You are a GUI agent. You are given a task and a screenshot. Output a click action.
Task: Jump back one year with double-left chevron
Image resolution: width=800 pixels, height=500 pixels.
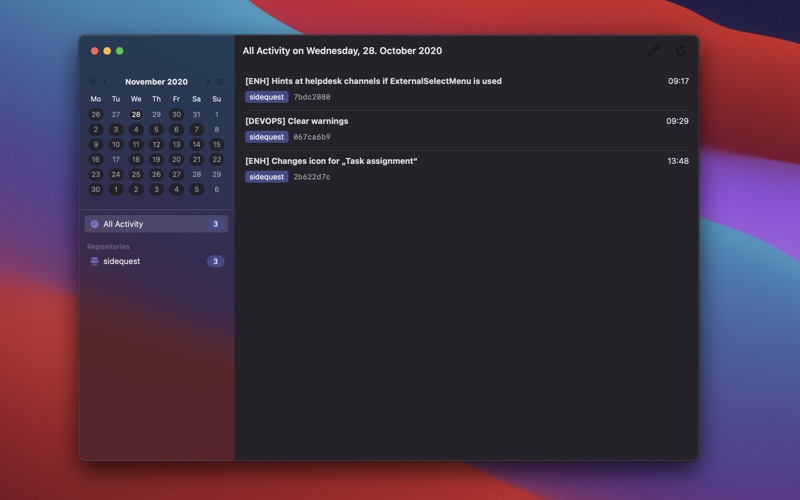[x=92, y=82]
